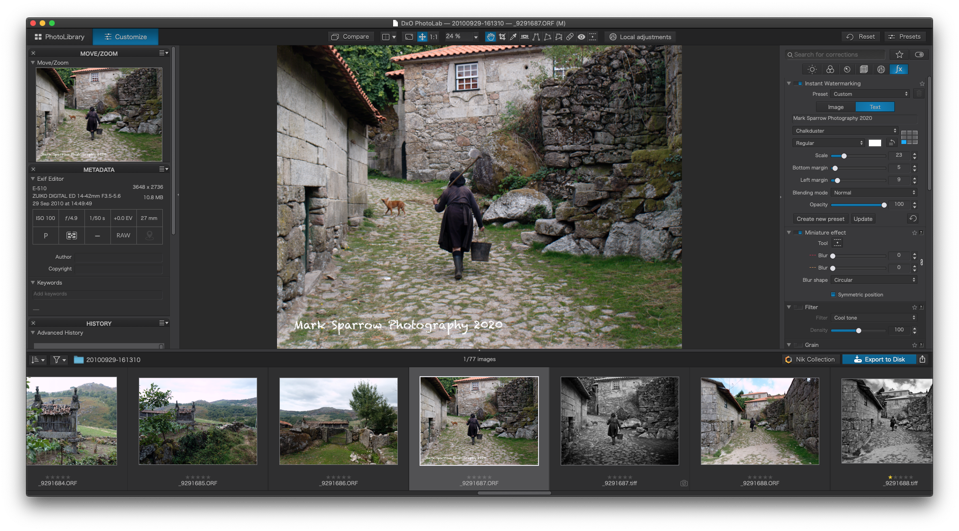Click the Miniature effect Tool icon
The image size is (959, 531).
click(x=837, y=243)
